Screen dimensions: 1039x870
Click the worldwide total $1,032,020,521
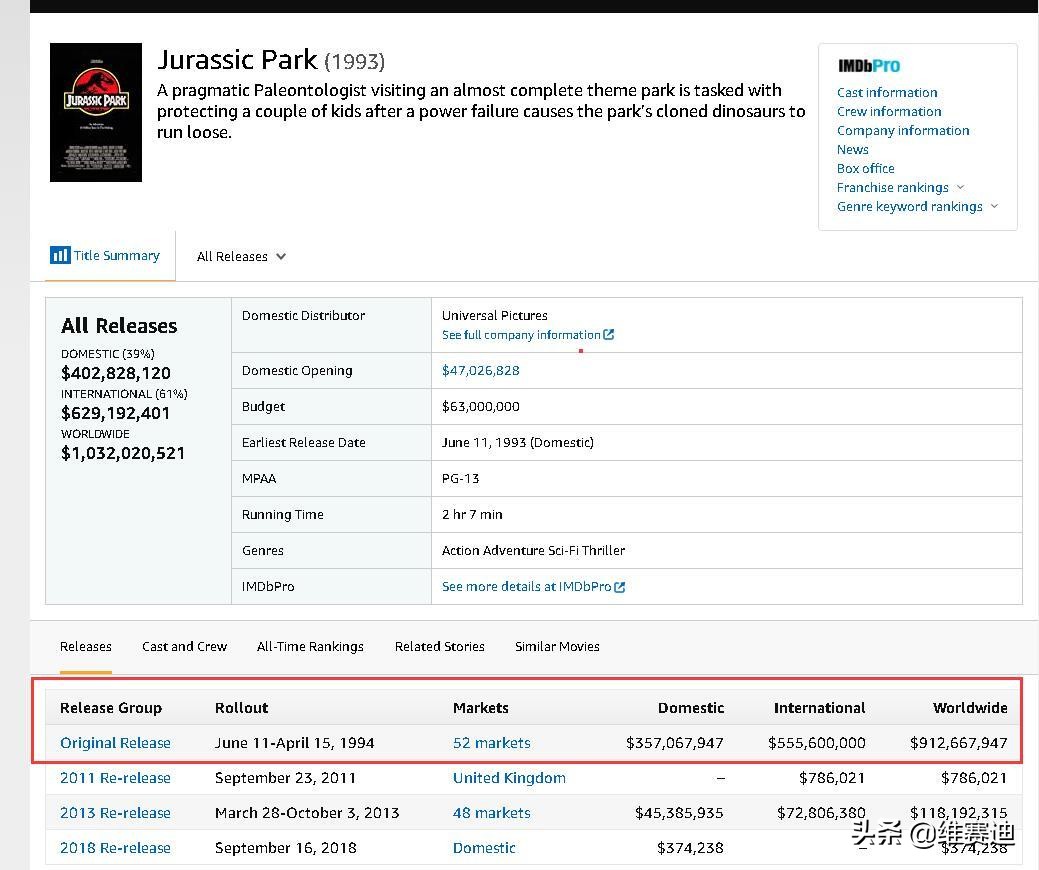pos(123,453)
